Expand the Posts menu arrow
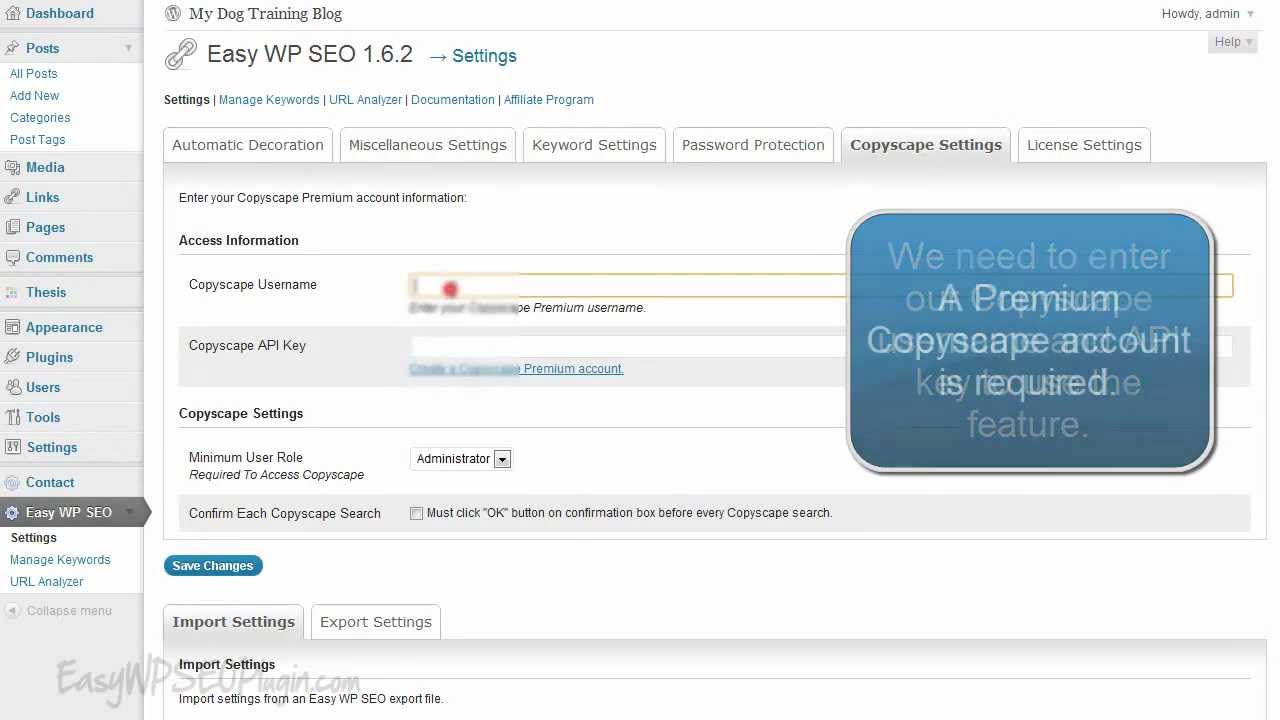Viewport: 1280px width, 720px height. pos(128,48)
